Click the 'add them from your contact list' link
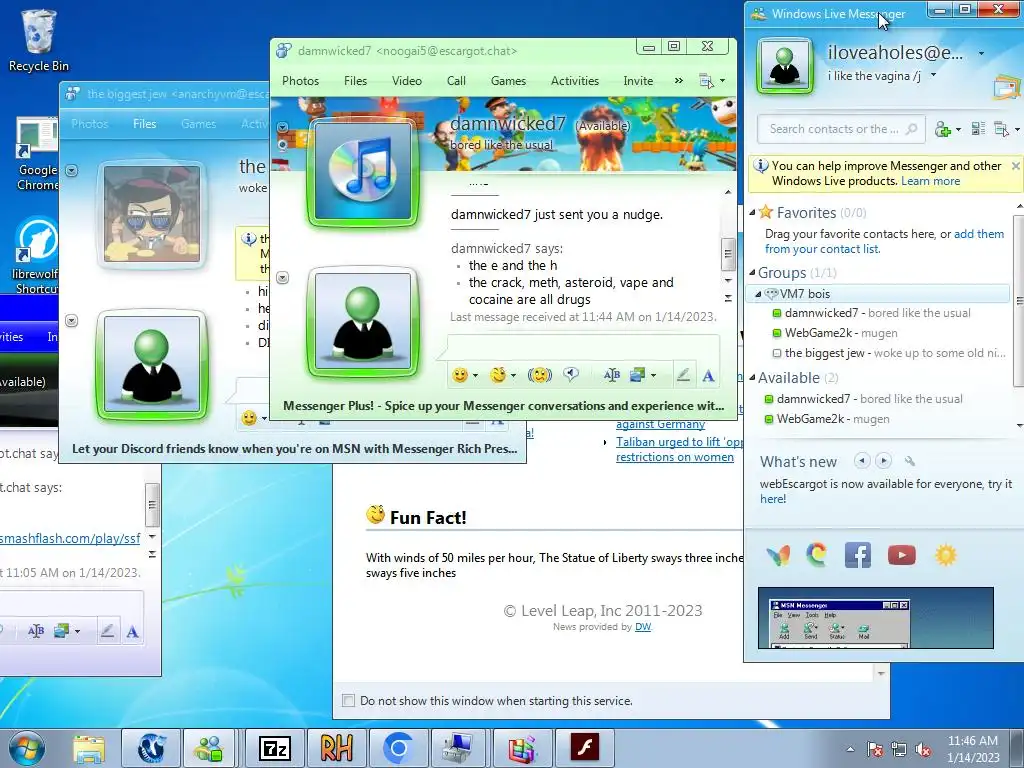1024x768 pixels. 885,241
